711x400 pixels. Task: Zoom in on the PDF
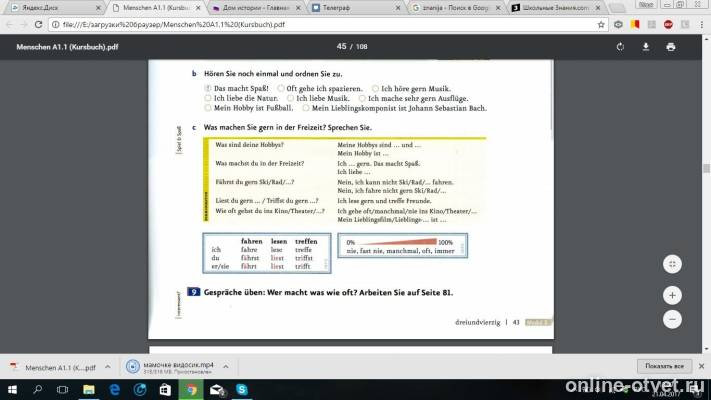[x=672, y=295]
